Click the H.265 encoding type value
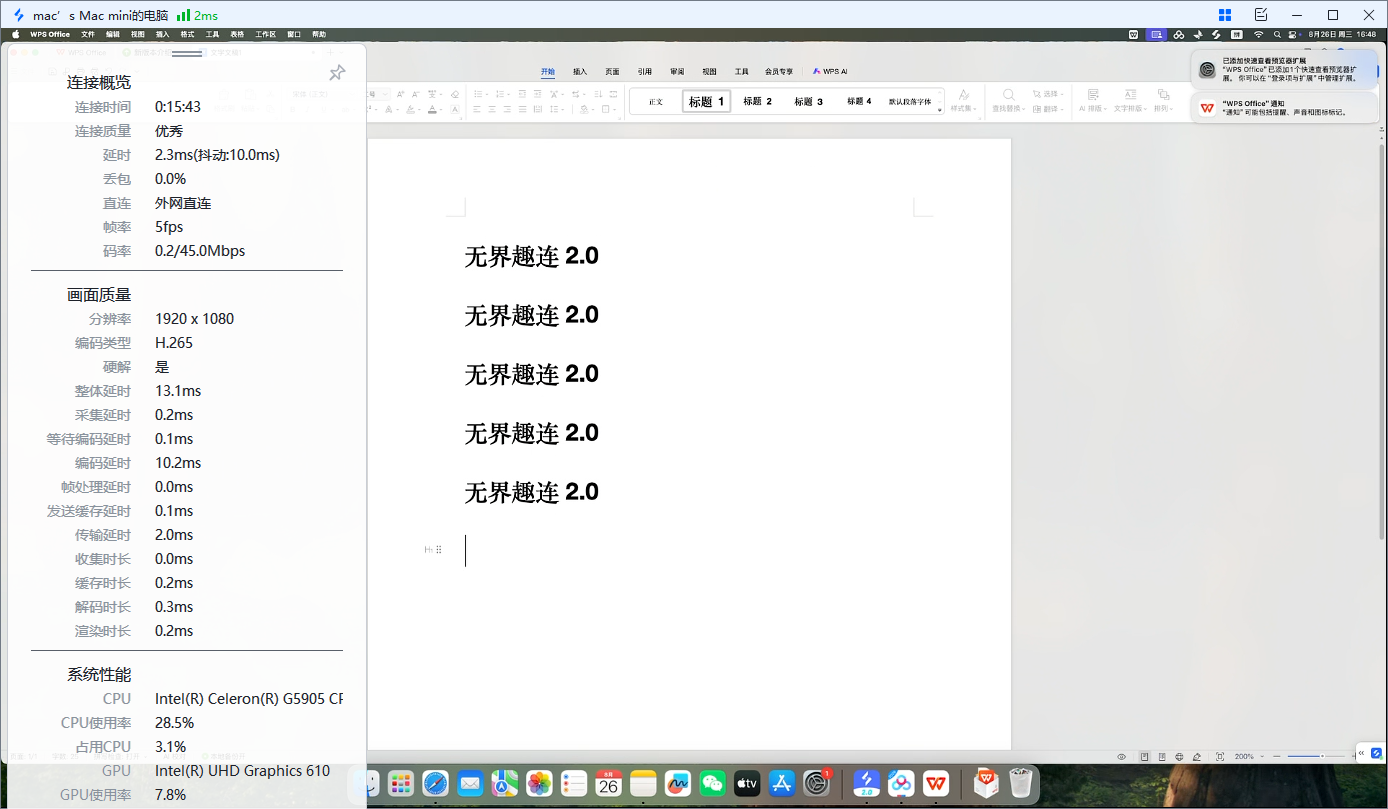 (174, 343)
